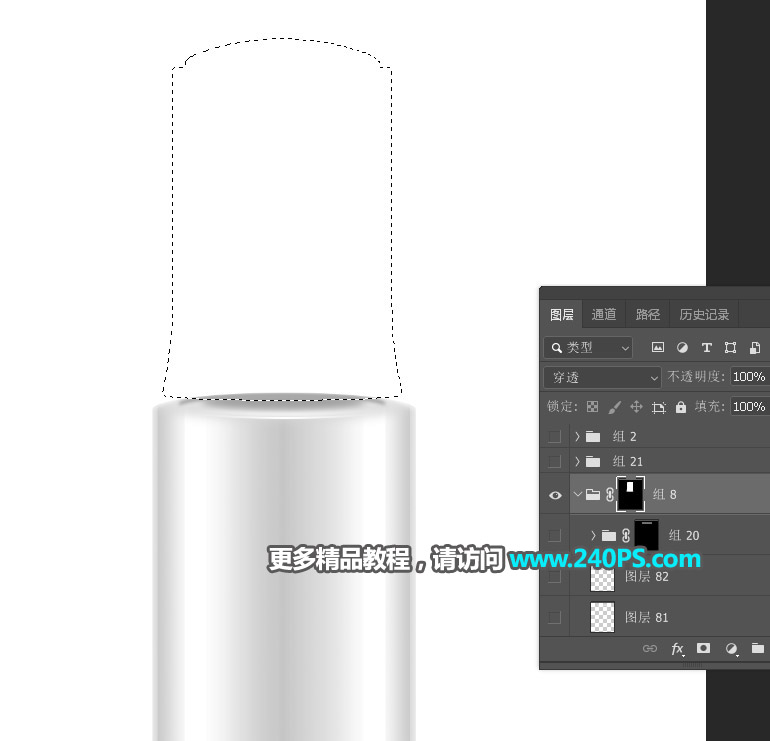The width and height of the screenshot is (770, 741).
Task: Lock image pixels brush icon
Action: click(x=614, y=407)
